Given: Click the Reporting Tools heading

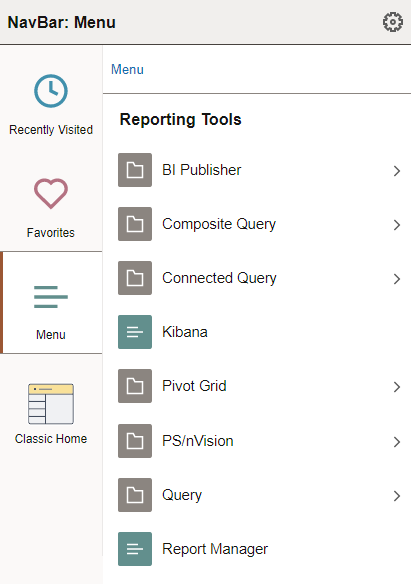Looking at the screenshot, I should point(181,120).
